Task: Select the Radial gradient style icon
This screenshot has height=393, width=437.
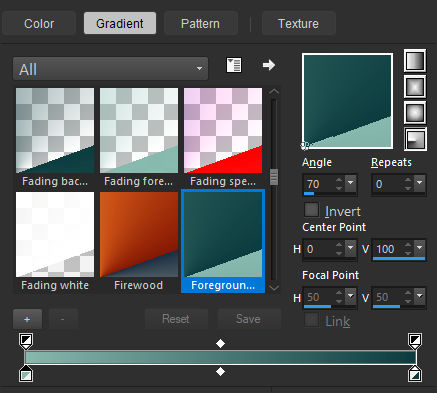Action: click(415, 139)
